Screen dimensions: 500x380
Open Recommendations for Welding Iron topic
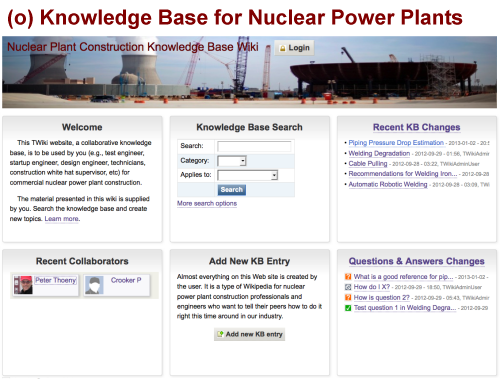point(403,174)
